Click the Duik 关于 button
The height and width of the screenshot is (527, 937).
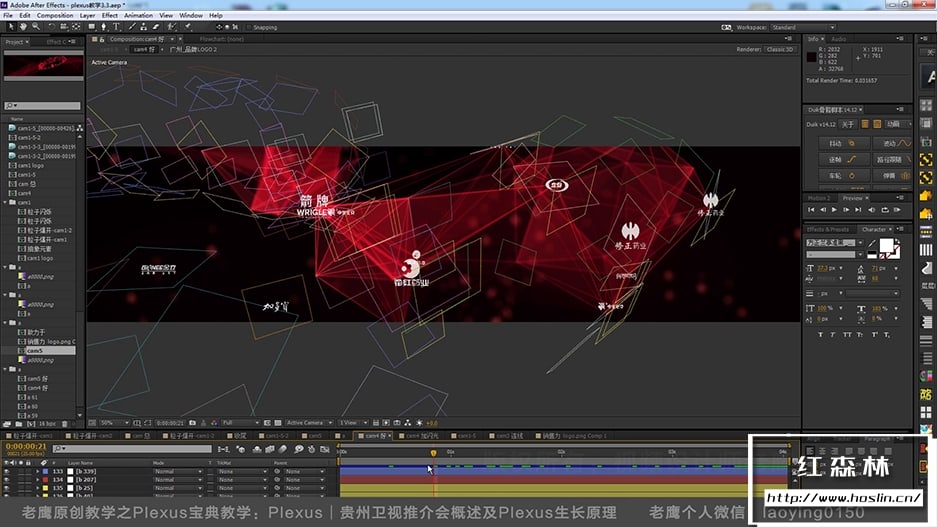(x=847, y=124)
